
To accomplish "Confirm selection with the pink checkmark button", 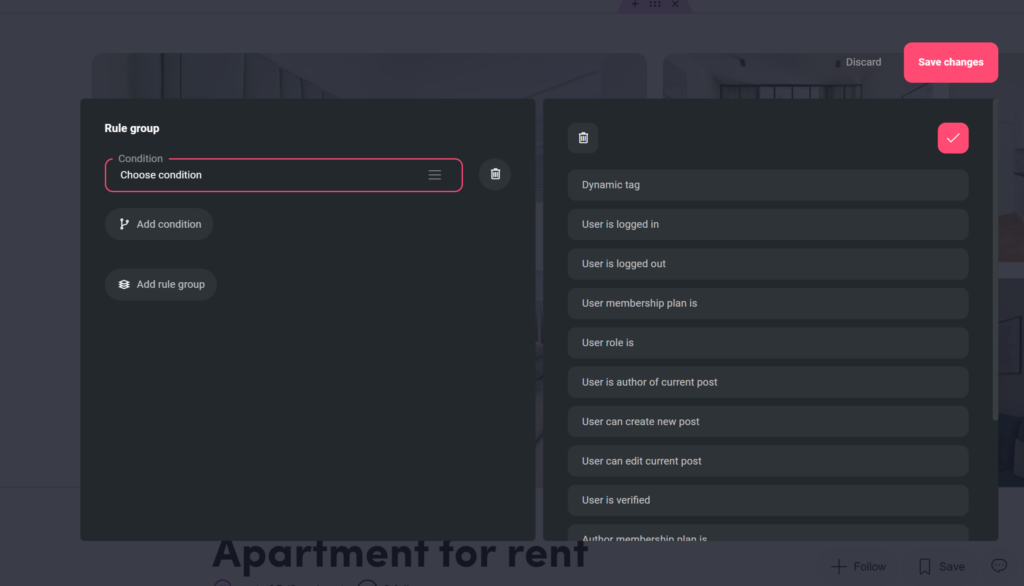I will pyautogui.click(x=952, y=138).
